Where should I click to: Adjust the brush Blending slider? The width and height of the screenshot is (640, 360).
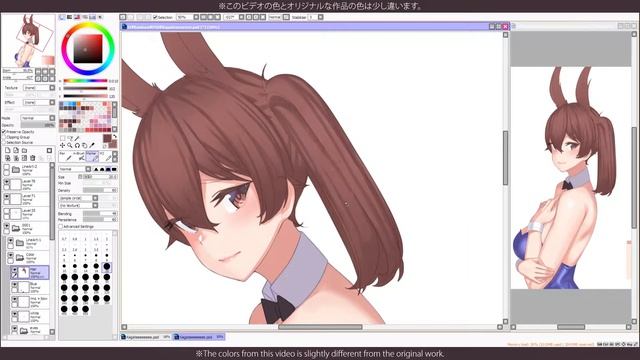coord(100,213)
